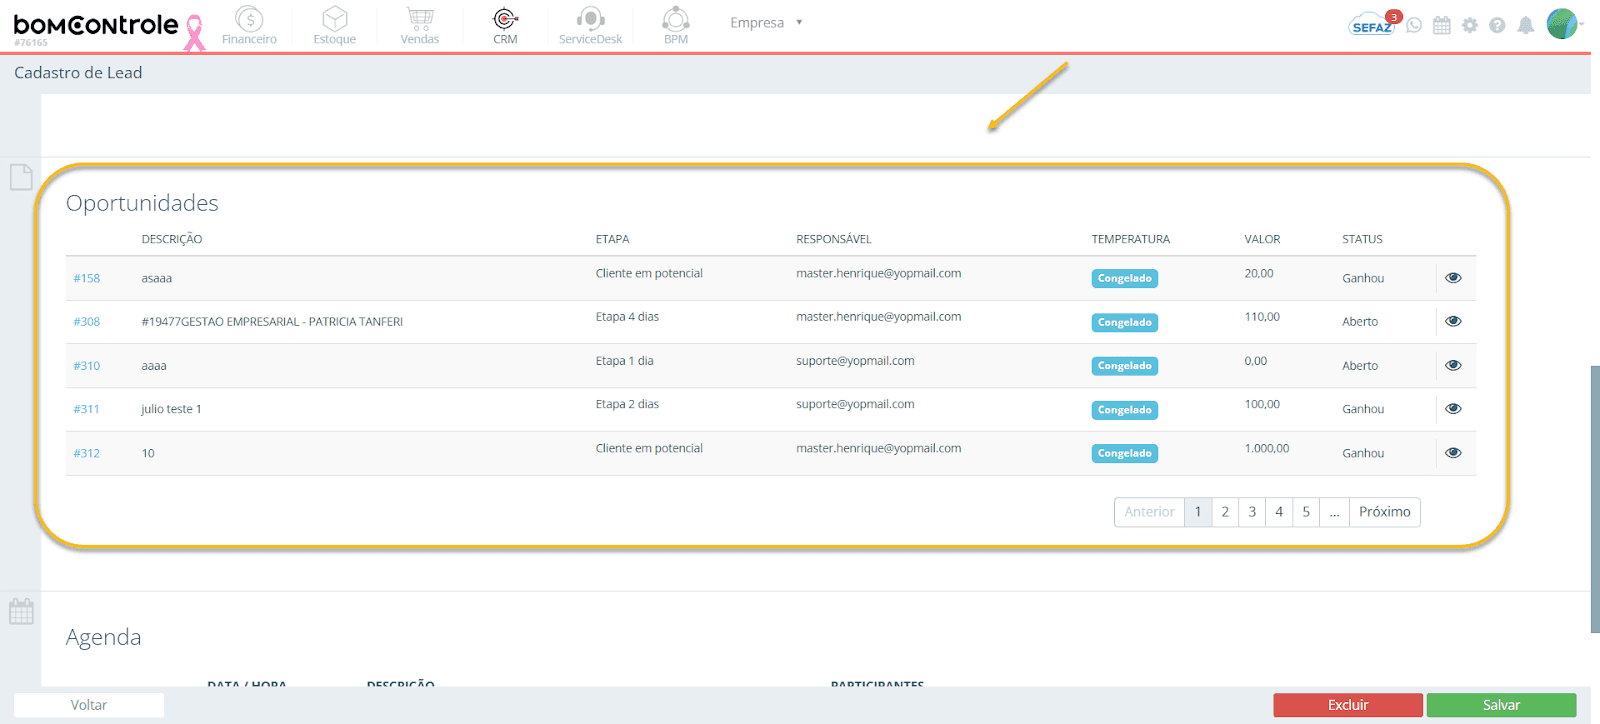Viewport: 1600px width, 724px height.
Task: Go to pagination page 2
Action: click(x=1225, y=512)
